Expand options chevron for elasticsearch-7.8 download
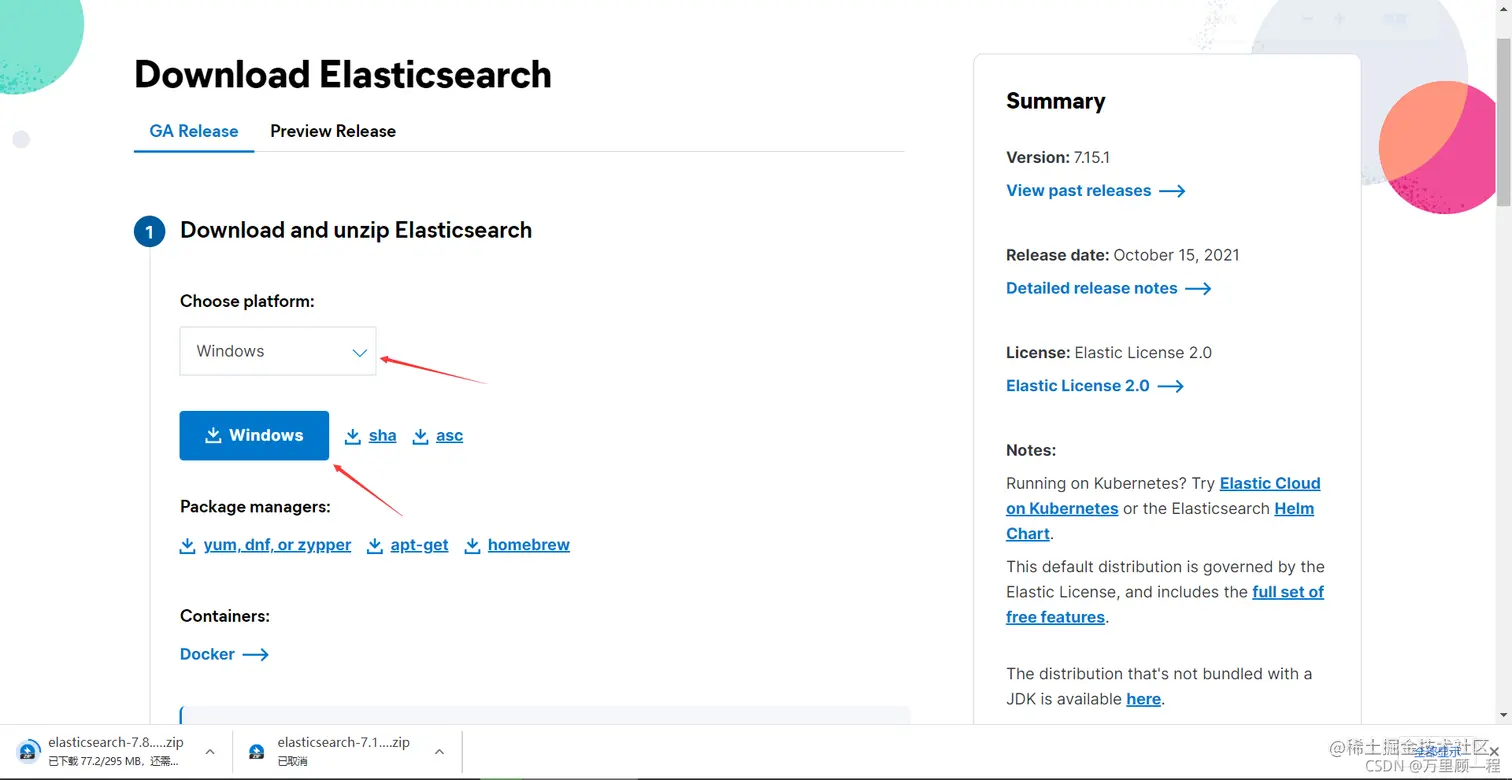 coord(210,751)
